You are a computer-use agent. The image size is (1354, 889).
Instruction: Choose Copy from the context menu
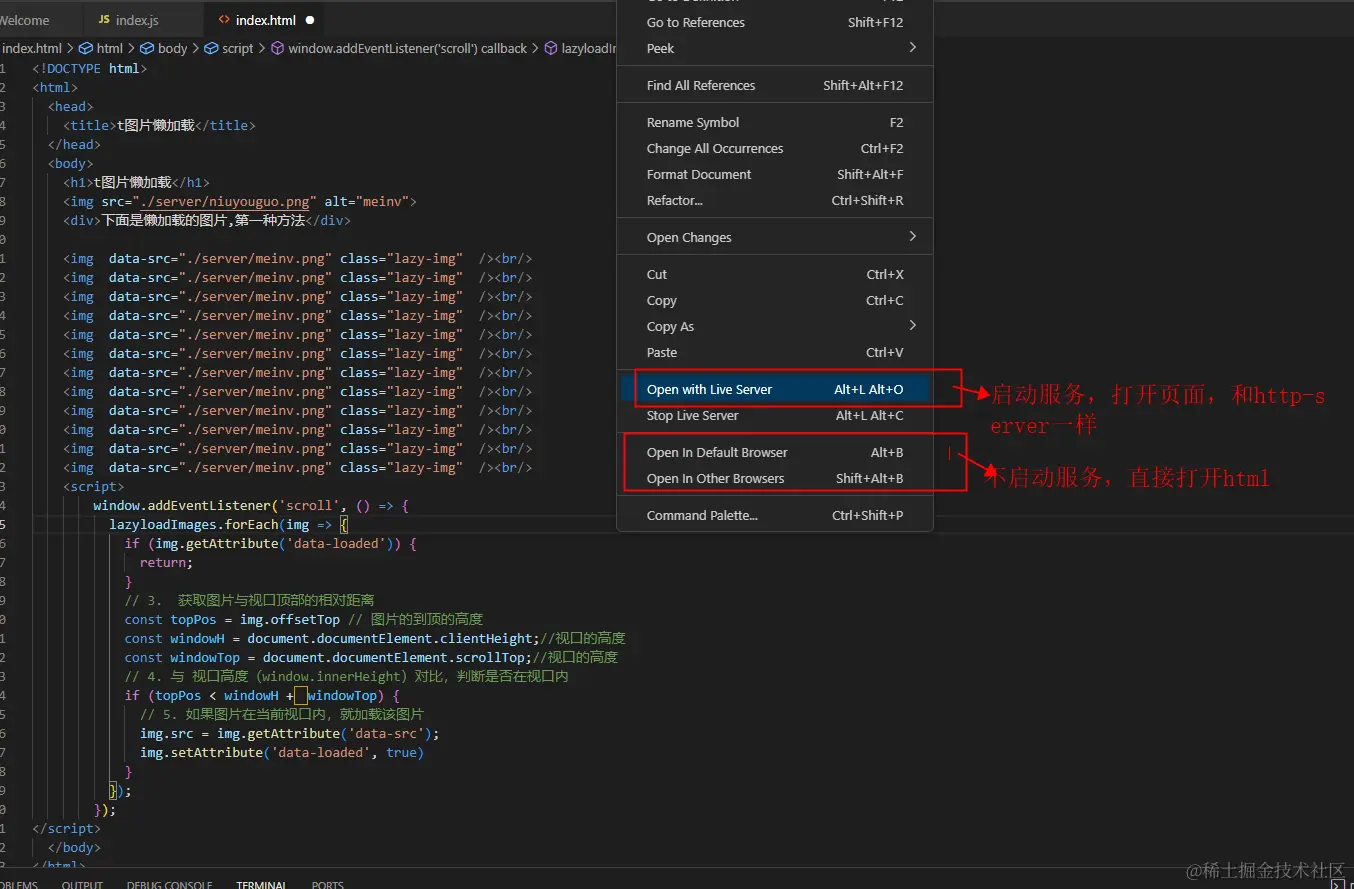coord(775,300)
